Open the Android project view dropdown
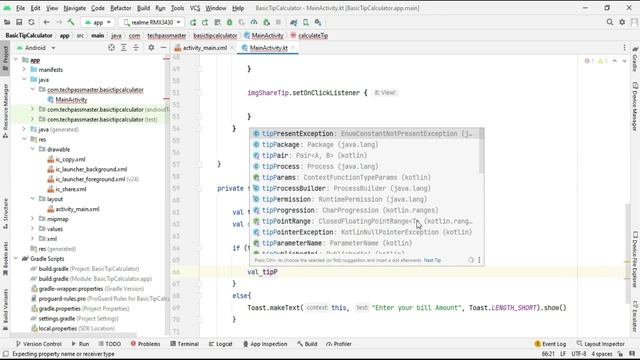This screenshot has width=640, height=360. [x=36, y=48]
